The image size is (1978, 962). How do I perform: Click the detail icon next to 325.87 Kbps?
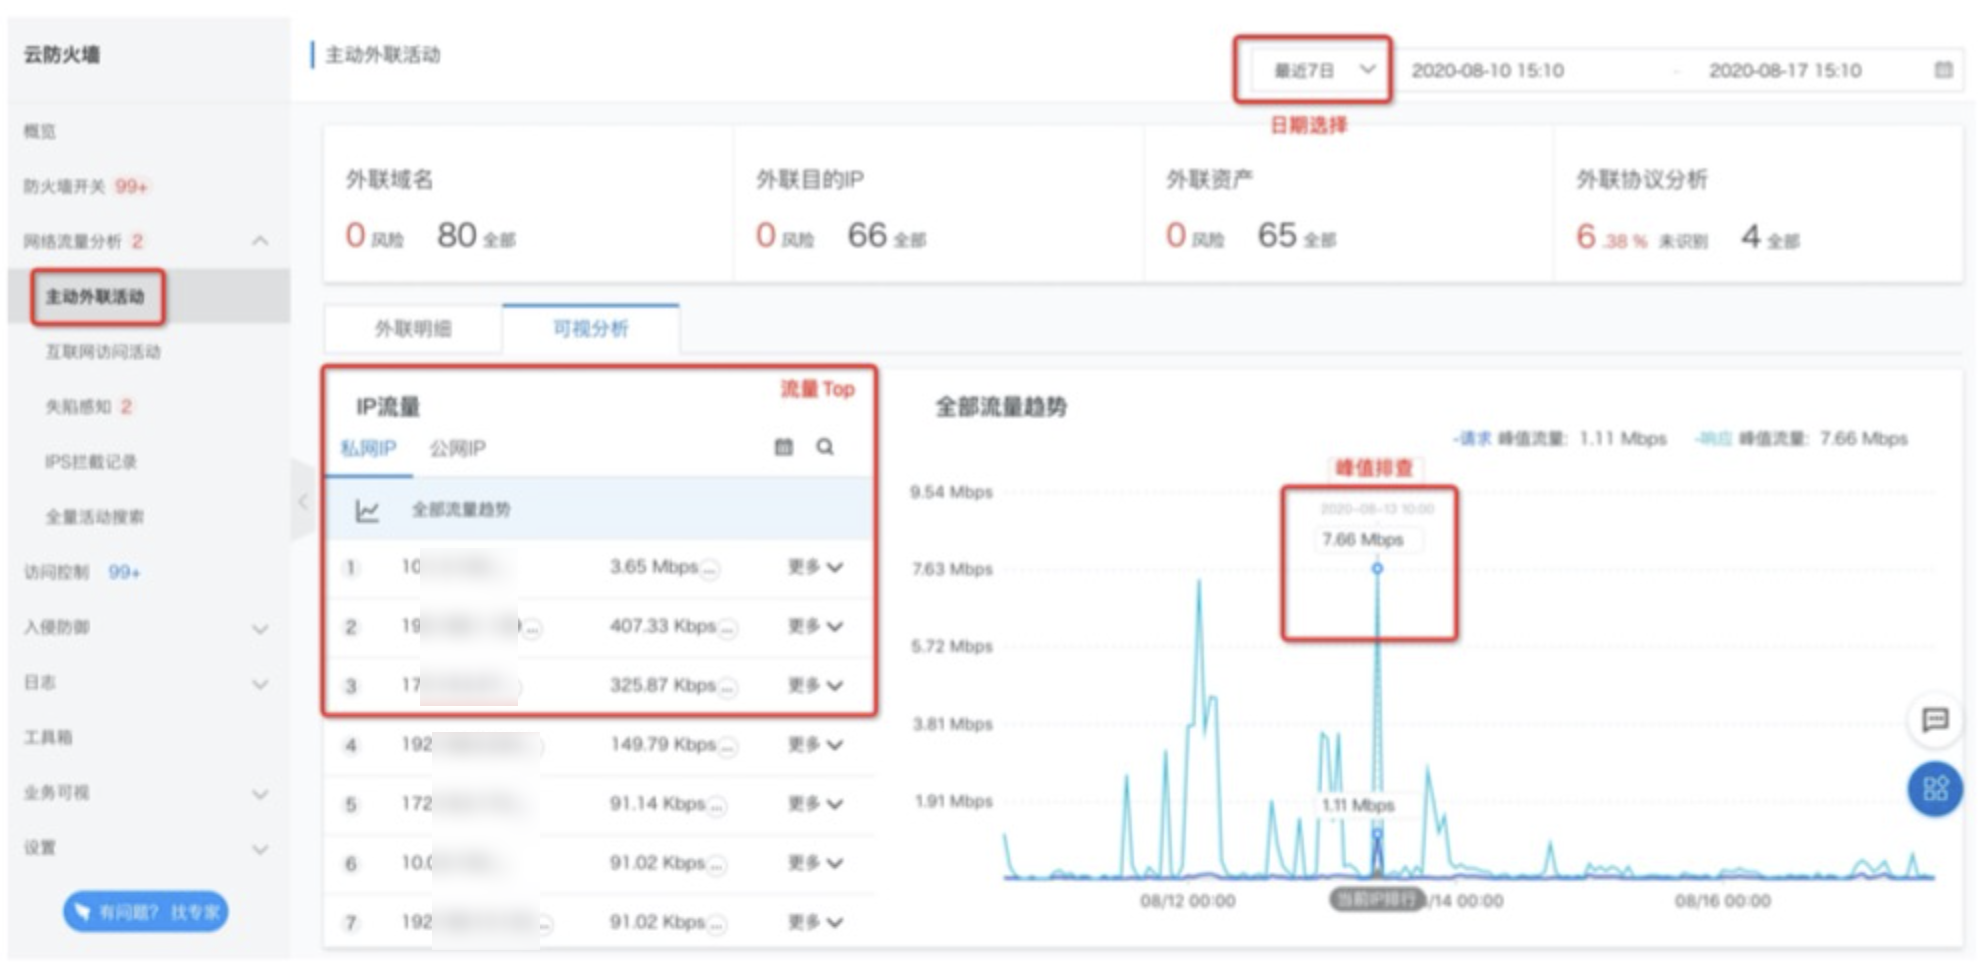click(728, 688)
